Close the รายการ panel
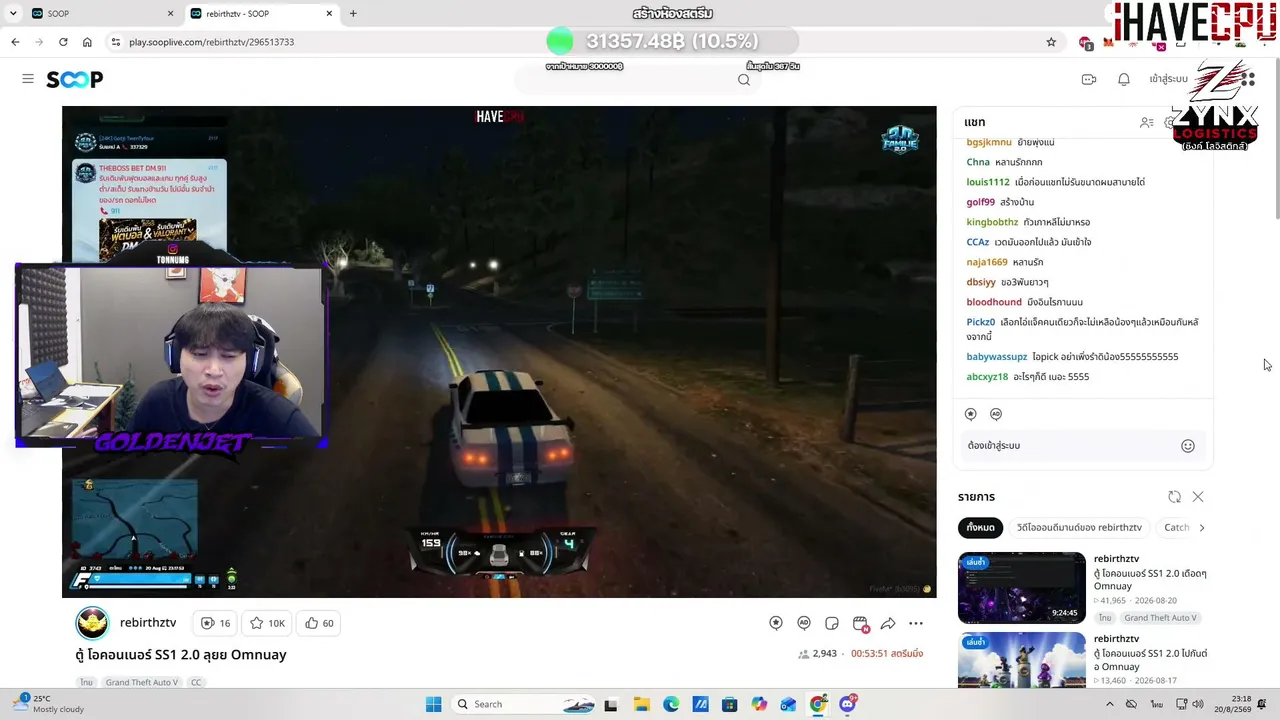The width and height of the screenshot is (1280, 720). tap(1198, 497)
